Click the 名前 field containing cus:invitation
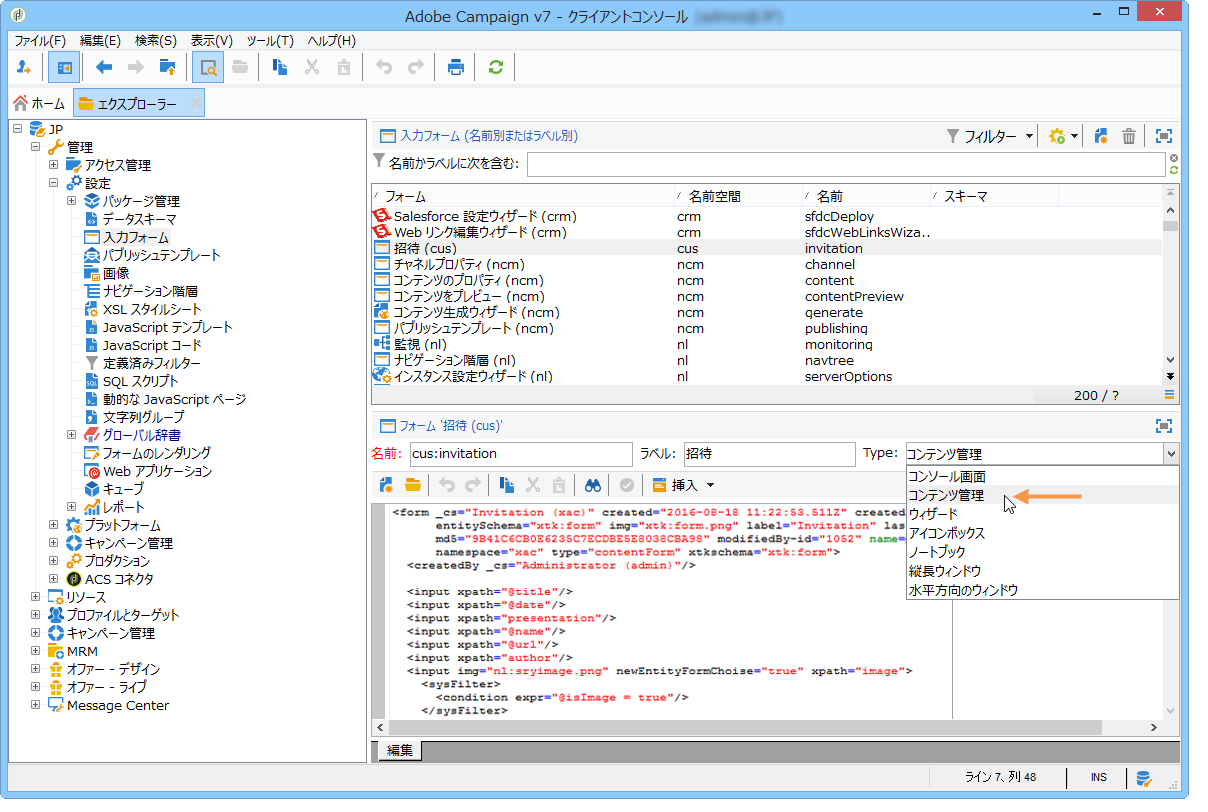 click(521, 453)
